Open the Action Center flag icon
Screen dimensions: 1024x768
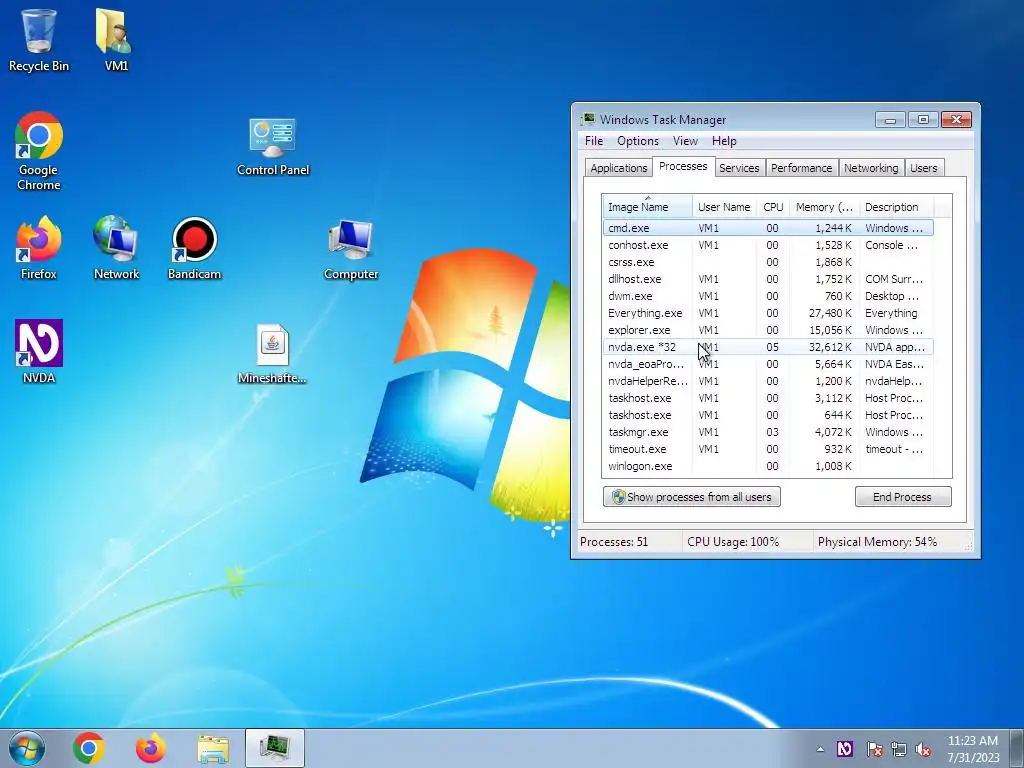874,749
